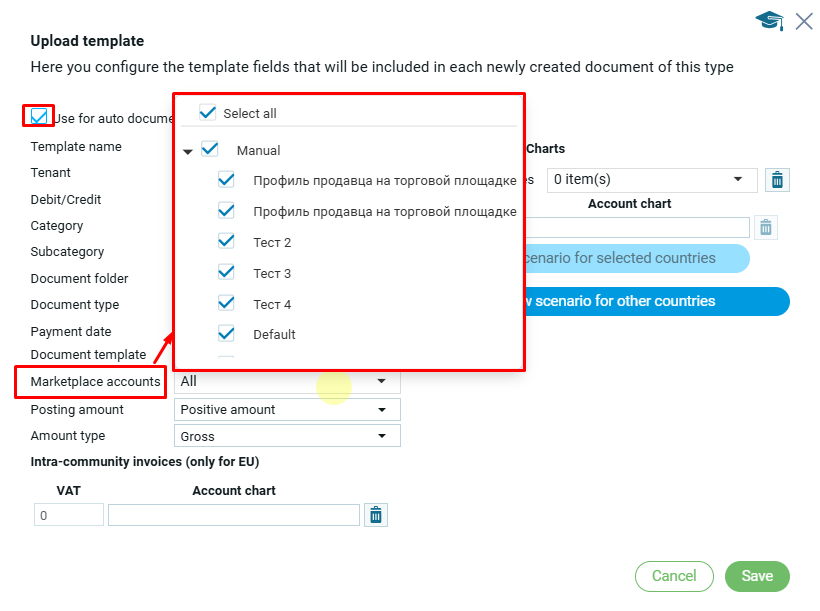This screenshot has width=820, height=611.
Task: Uncheck the Default account checkbox
Action: (x=227, y=334)
